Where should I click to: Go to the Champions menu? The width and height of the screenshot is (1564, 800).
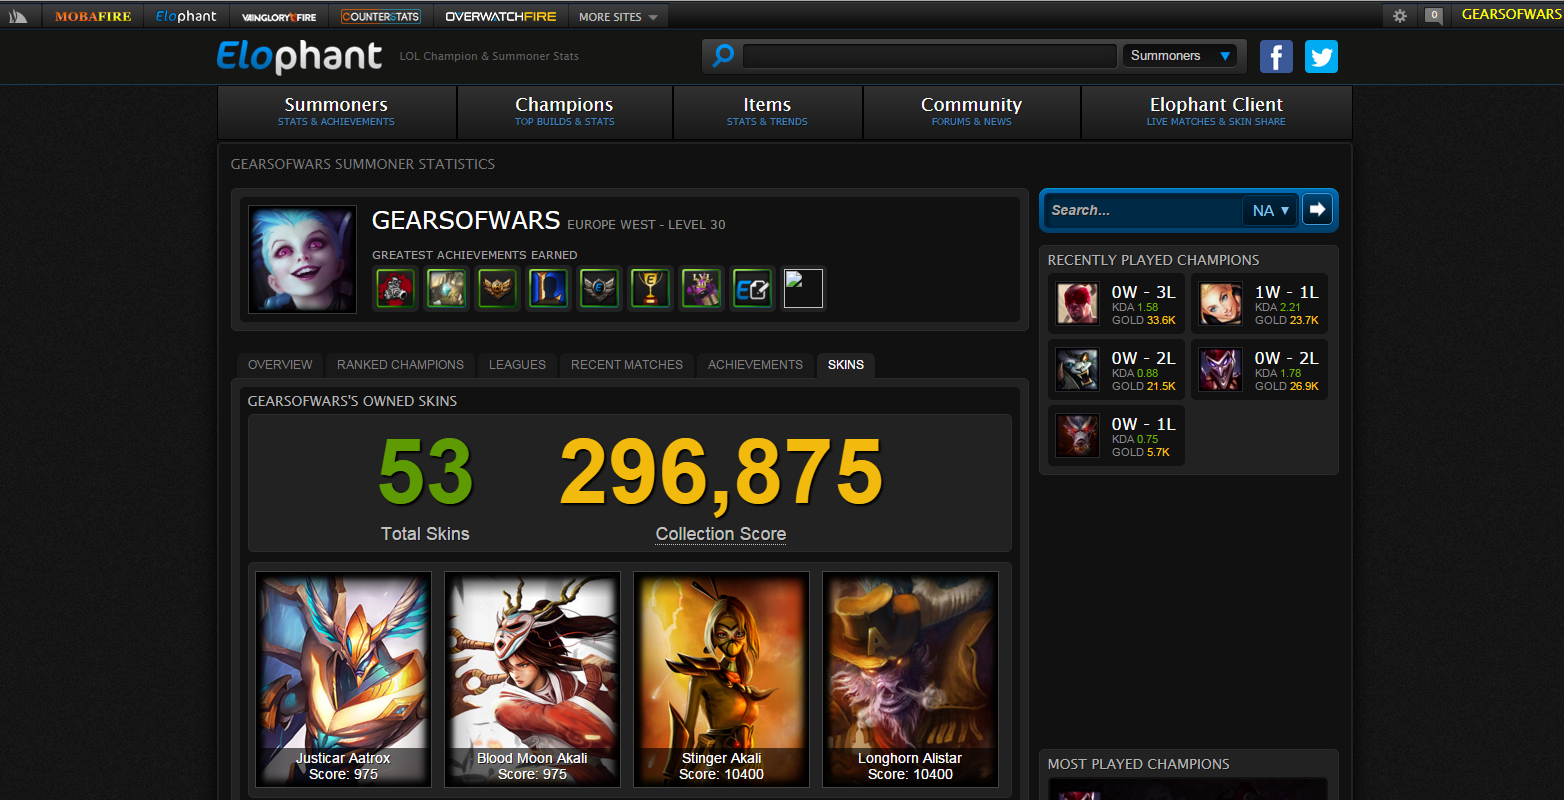click(565, 112)
